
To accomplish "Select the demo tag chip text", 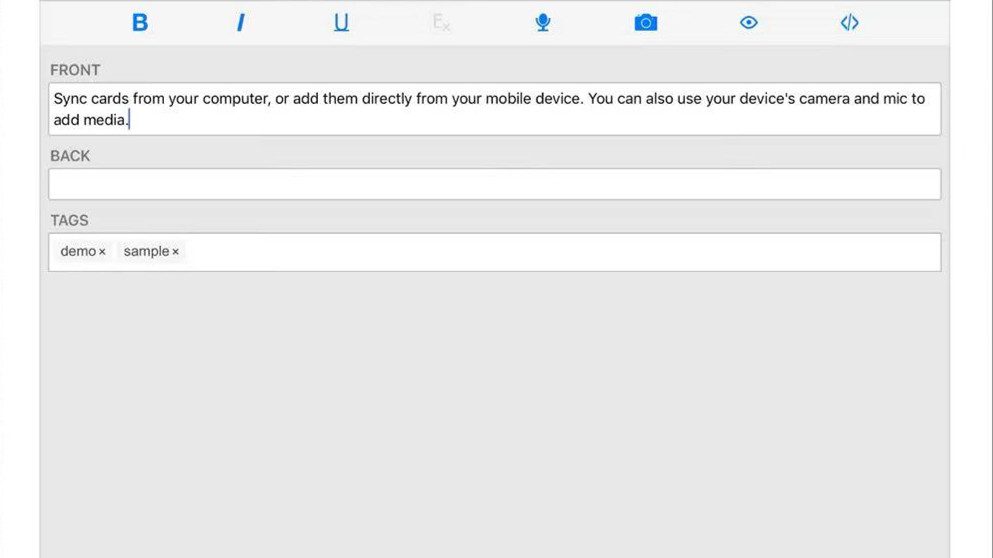I will pos(77,251).
